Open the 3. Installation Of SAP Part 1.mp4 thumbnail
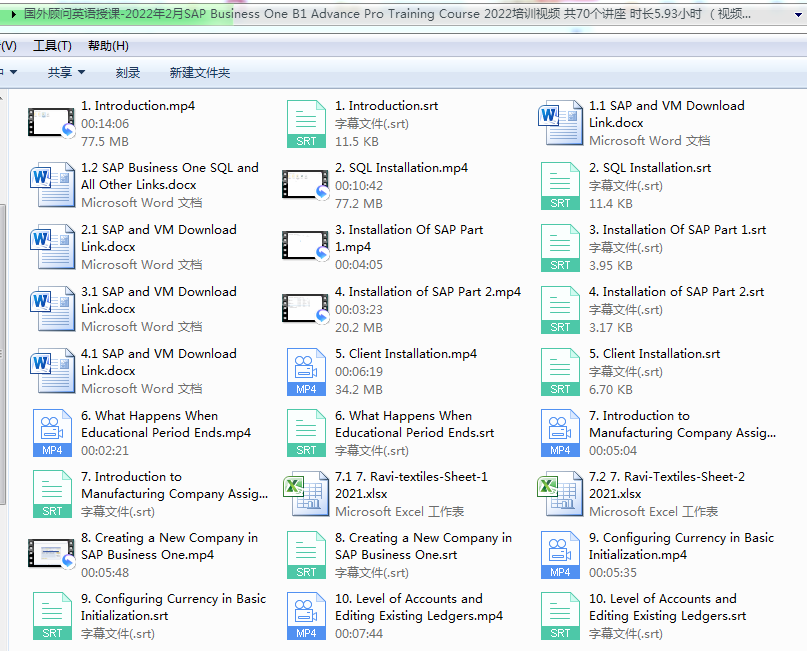The image size is (807, 651). [306, 246]
